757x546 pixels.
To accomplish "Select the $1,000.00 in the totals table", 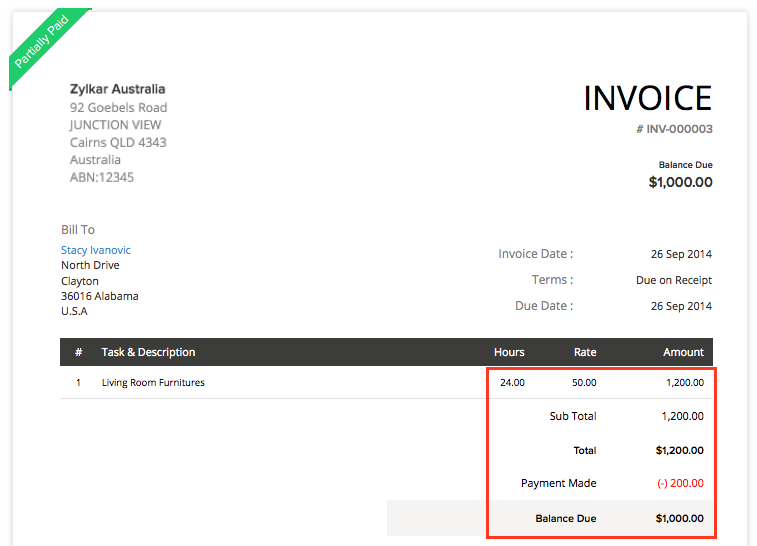I will tap(679, 518).
